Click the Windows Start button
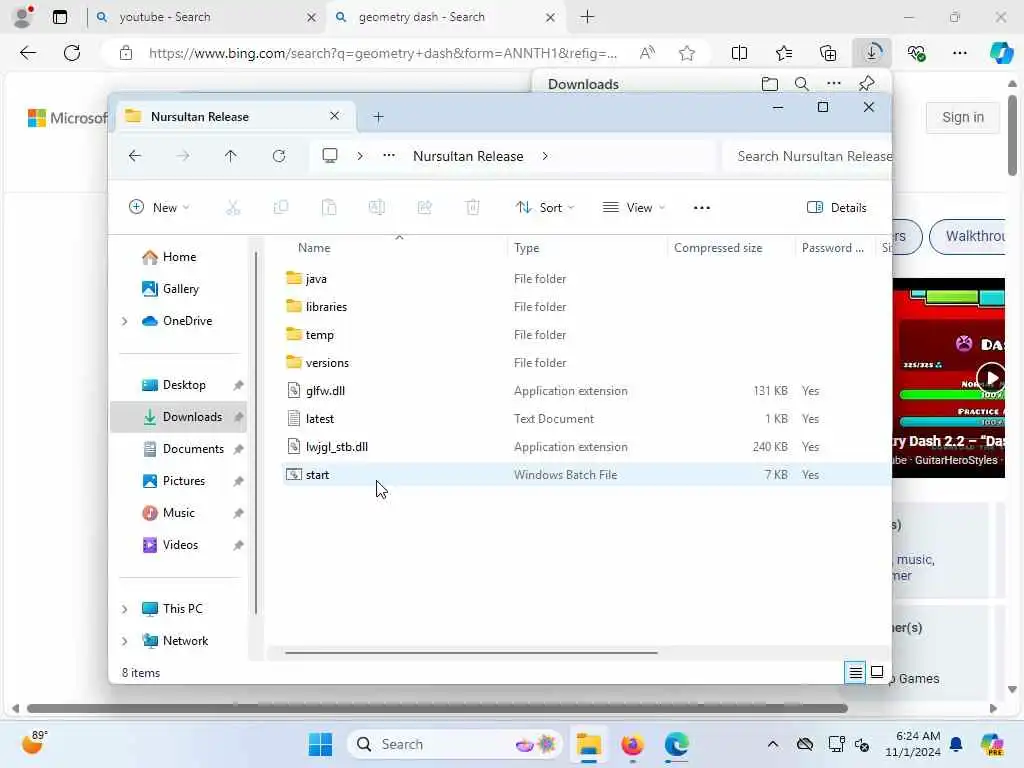This screenshot has height=768, width=1024. [320, 744]
